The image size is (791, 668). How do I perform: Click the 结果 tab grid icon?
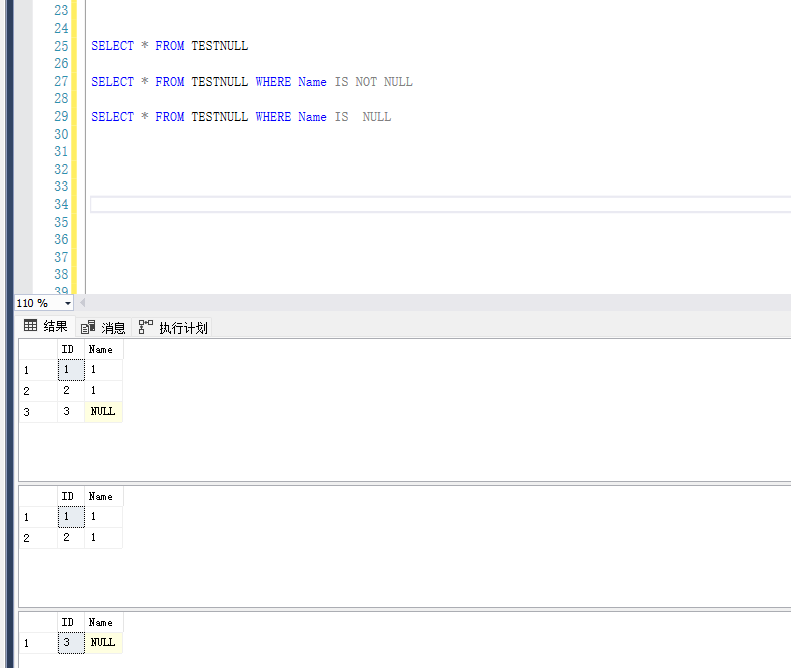31,326
